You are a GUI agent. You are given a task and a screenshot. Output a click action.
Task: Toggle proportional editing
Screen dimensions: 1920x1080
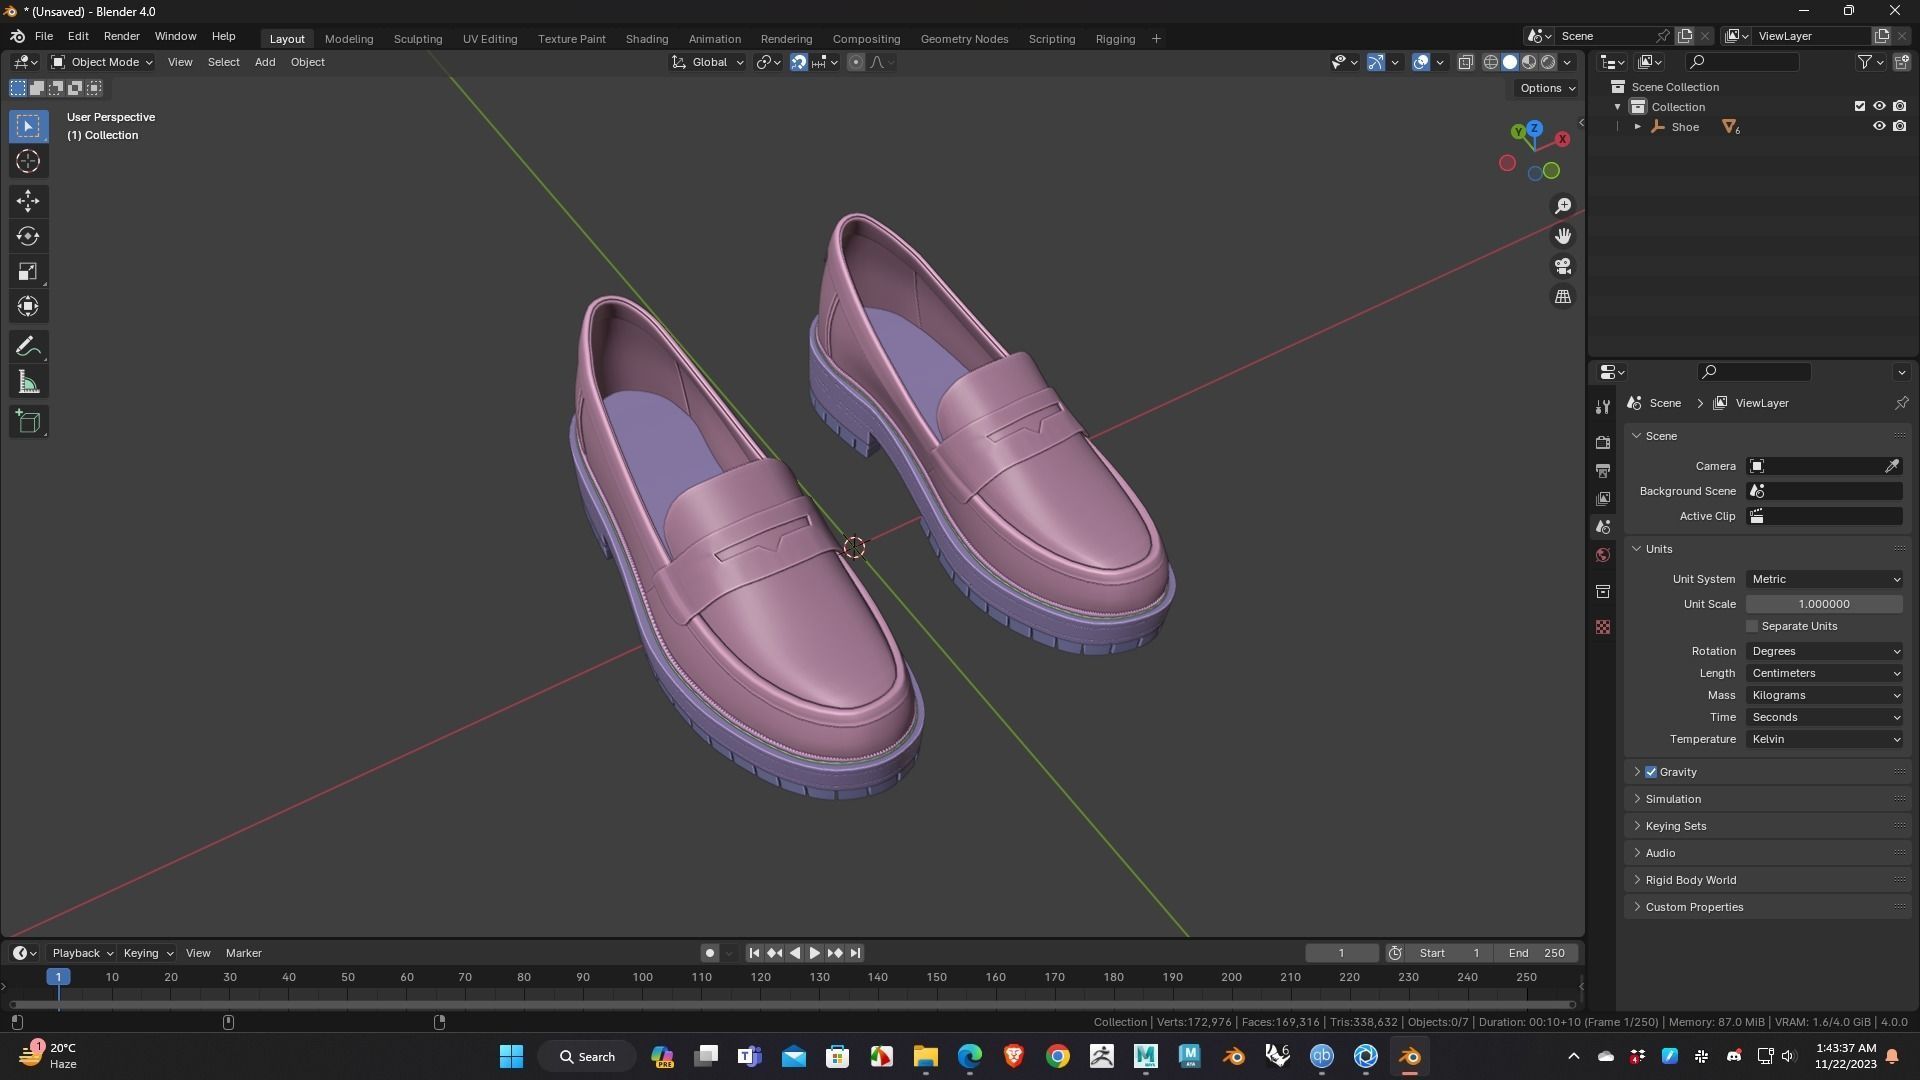pyautogui.click(x=855, y=62)
